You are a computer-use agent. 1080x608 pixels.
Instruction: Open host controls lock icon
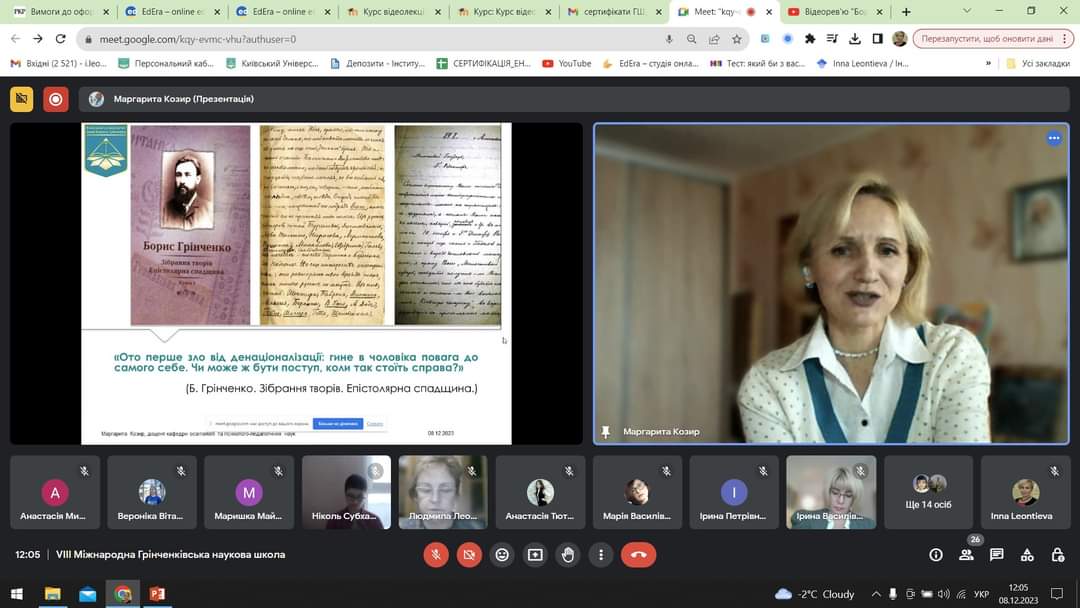click(1058, 555)
